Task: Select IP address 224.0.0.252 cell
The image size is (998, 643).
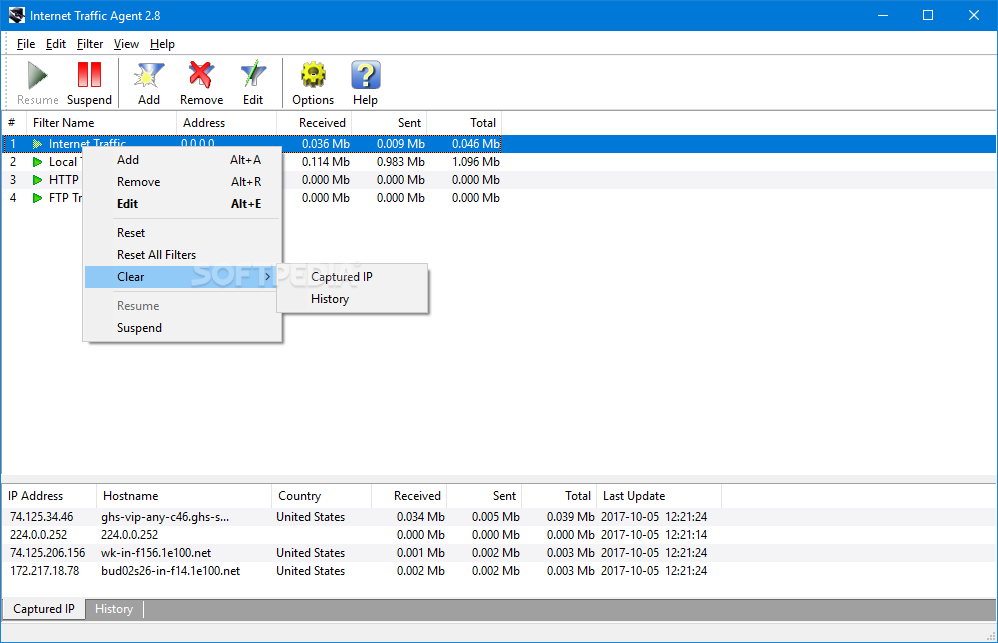Action: point(38,535)
